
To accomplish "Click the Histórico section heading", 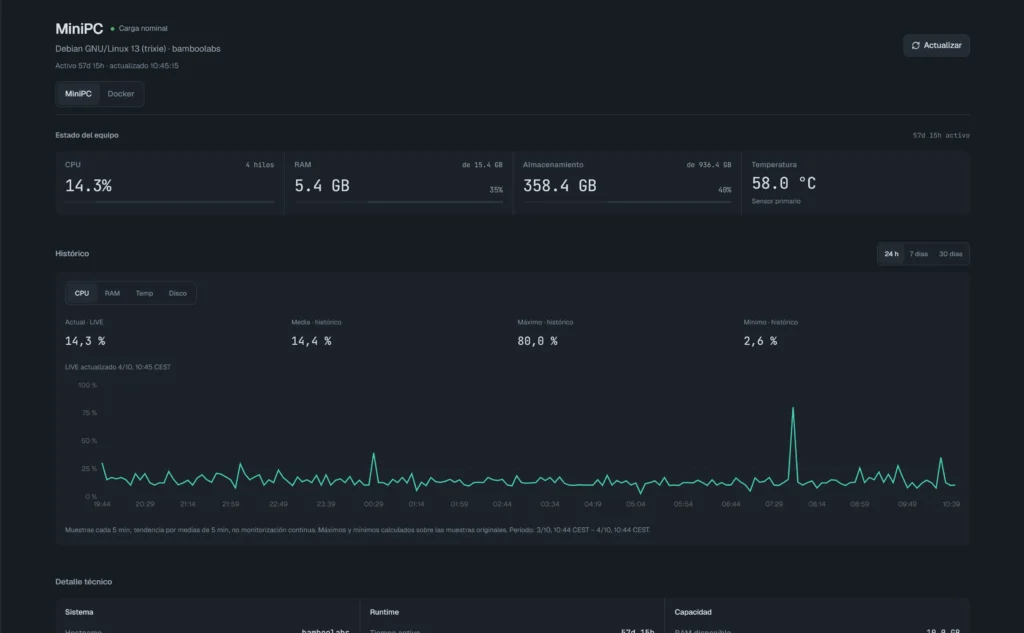I will [72, 253].
